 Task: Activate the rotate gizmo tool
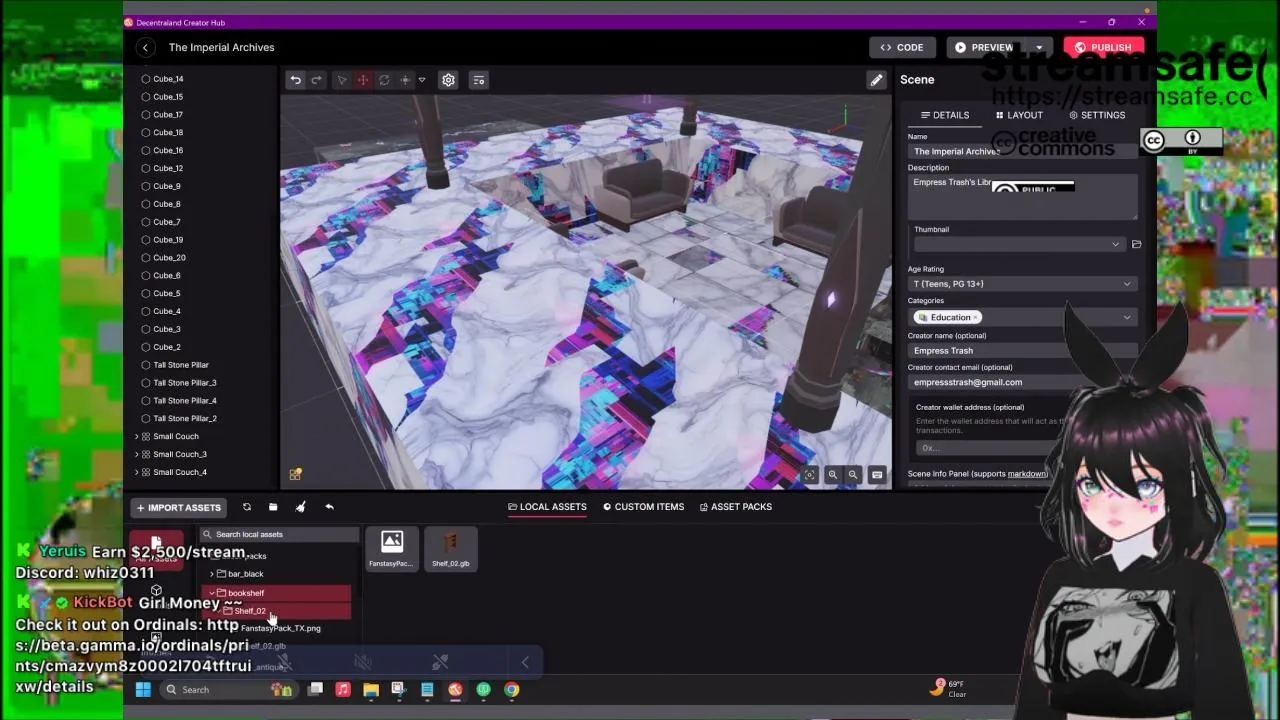point(384,80)
